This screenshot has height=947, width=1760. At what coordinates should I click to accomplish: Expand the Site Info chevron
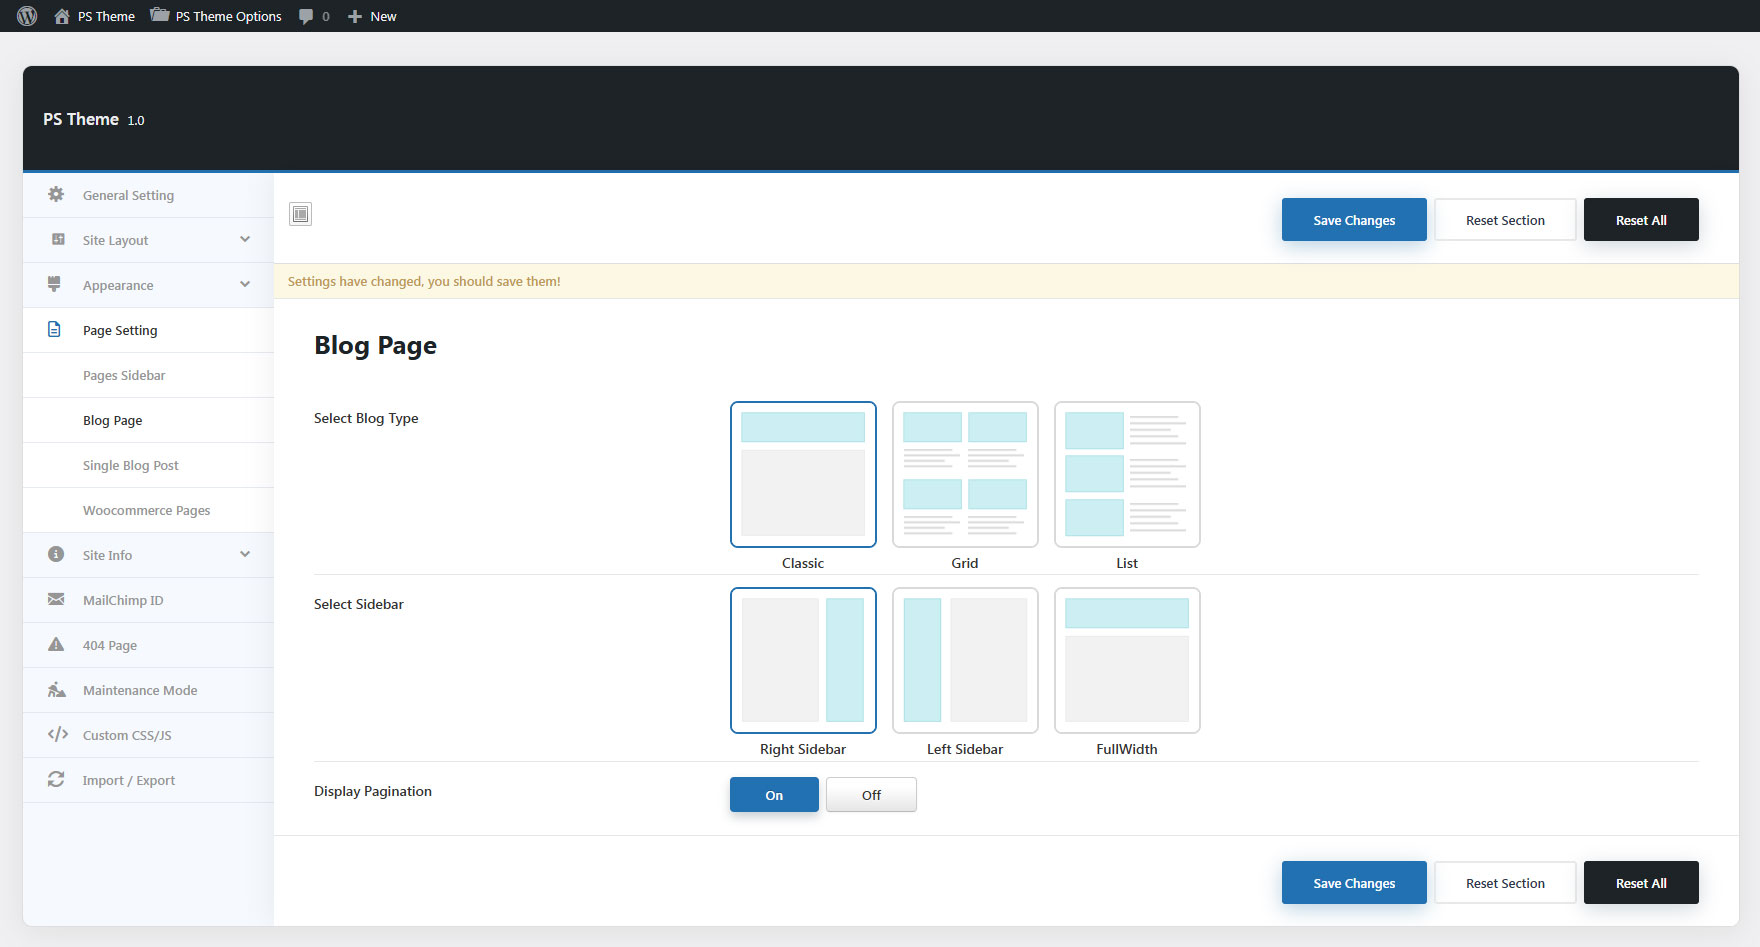point(245,555)
